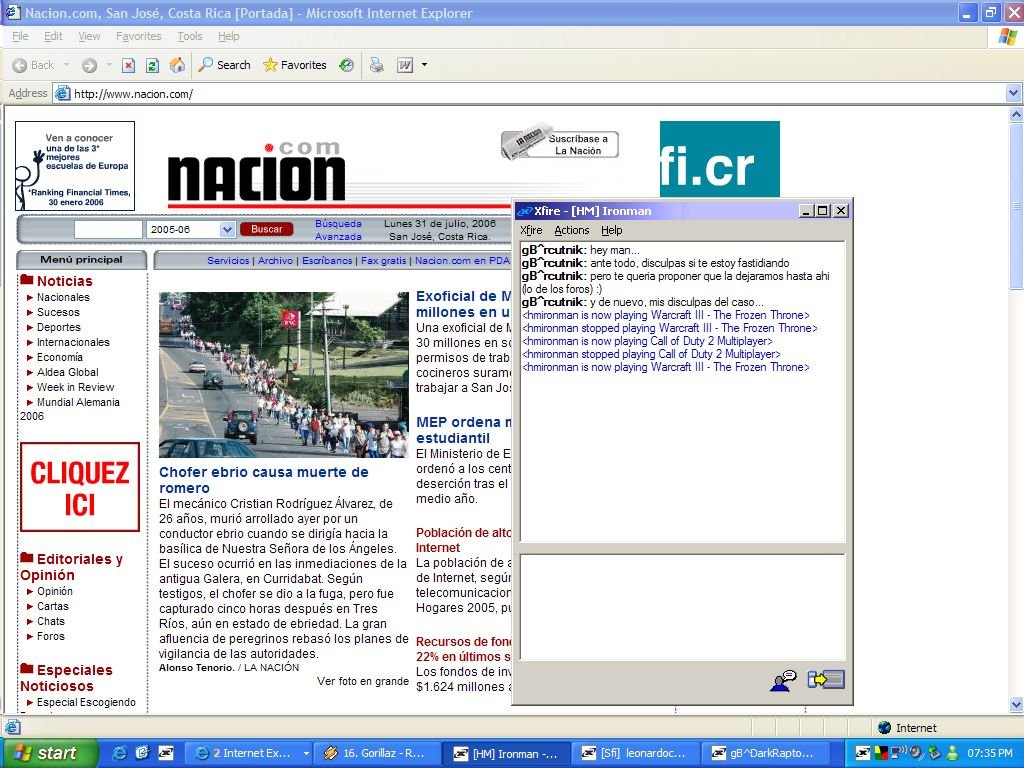Click the red Buscar button
The image size is (1024, 768).
266,229
